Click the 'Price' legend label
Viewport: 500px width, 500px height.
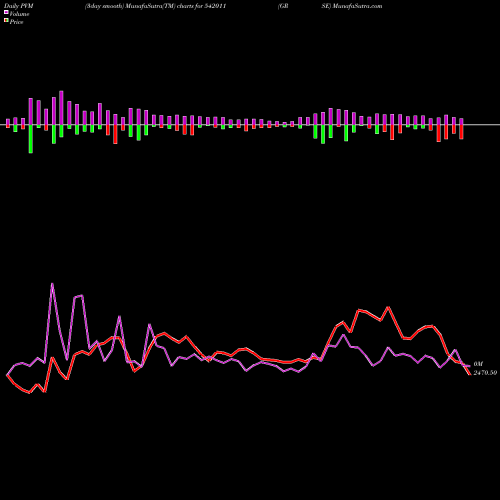coord(16,22)
